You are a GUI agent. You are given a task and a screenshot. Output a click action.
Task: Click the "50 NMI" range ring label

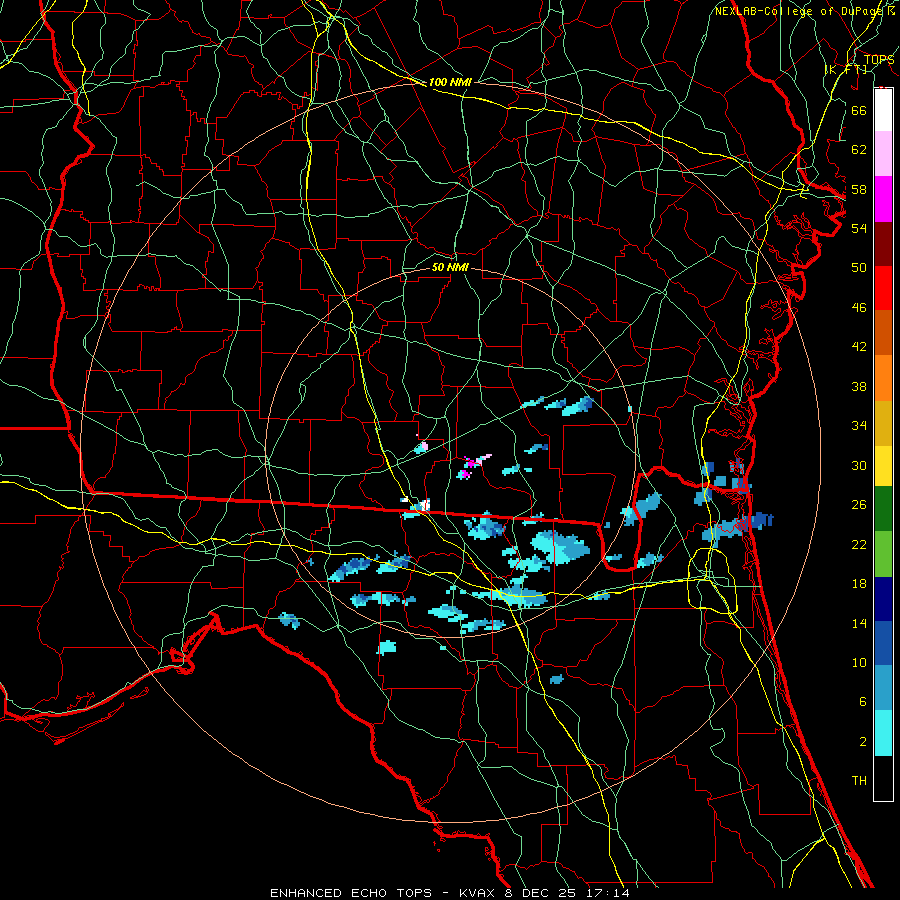coord(450,267)
